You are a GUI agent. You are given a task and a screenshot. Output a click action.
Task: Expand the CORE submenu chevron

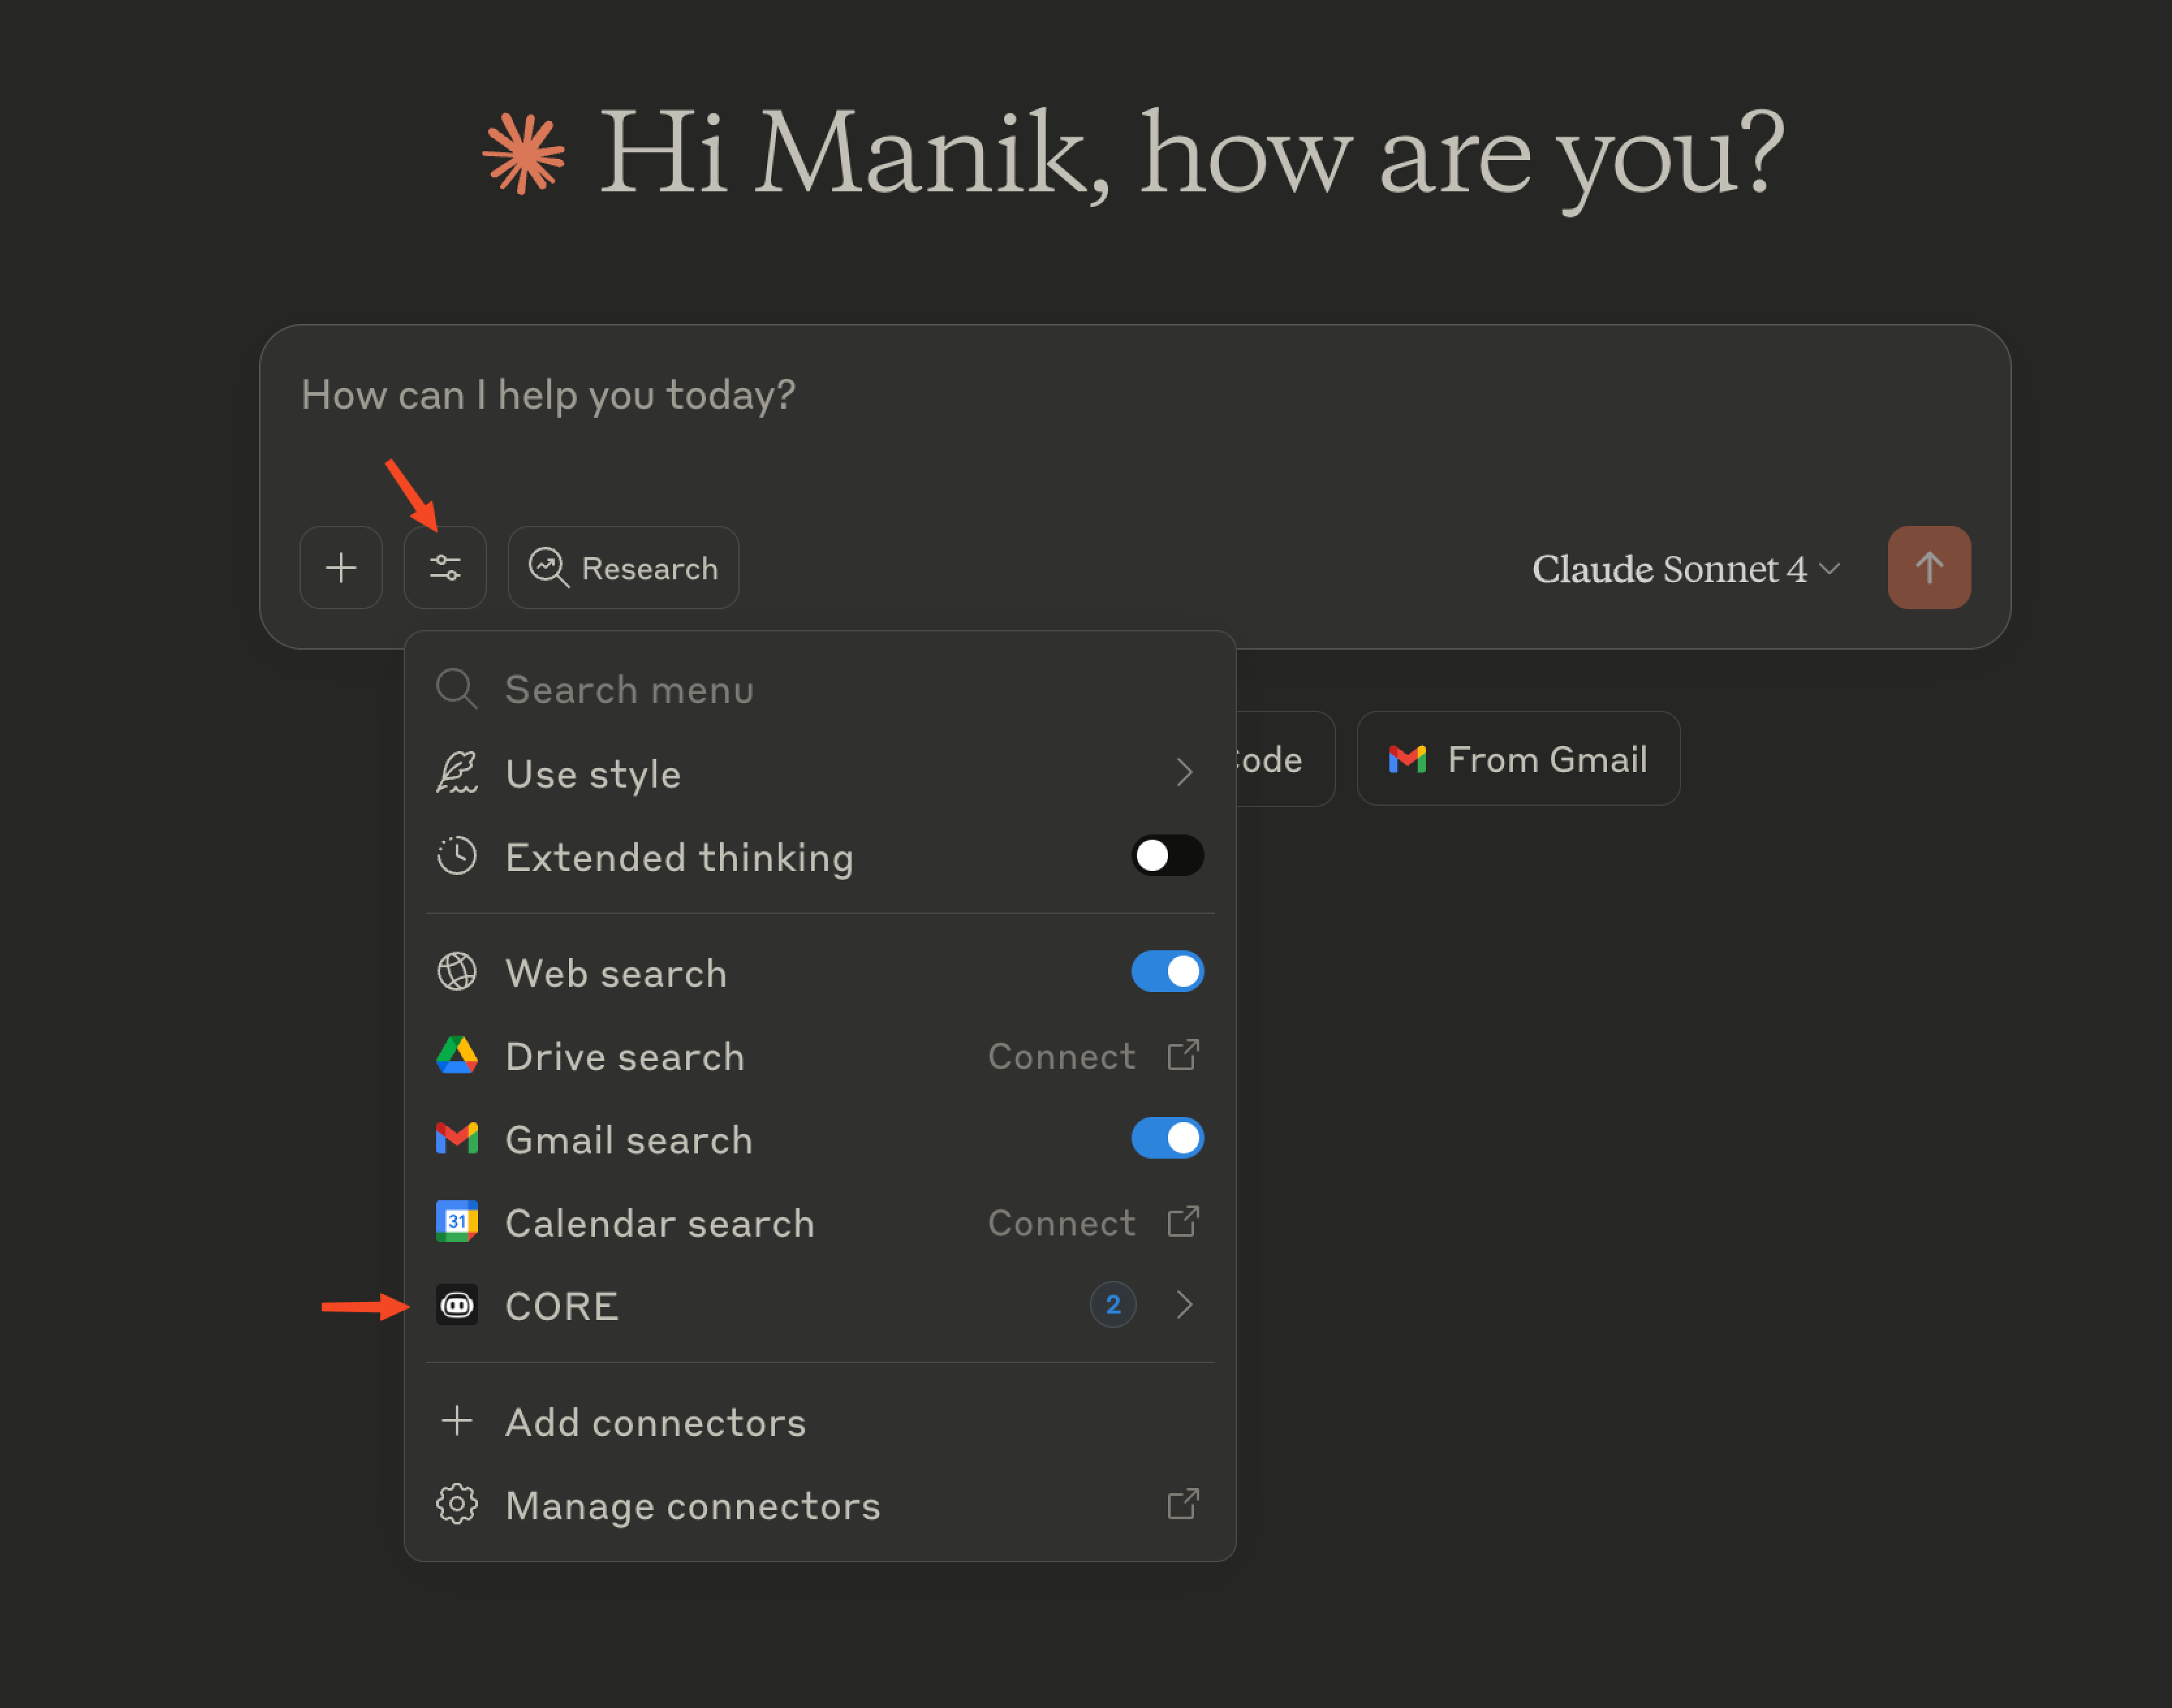pyautogui.click(x=1184, y=1305)
